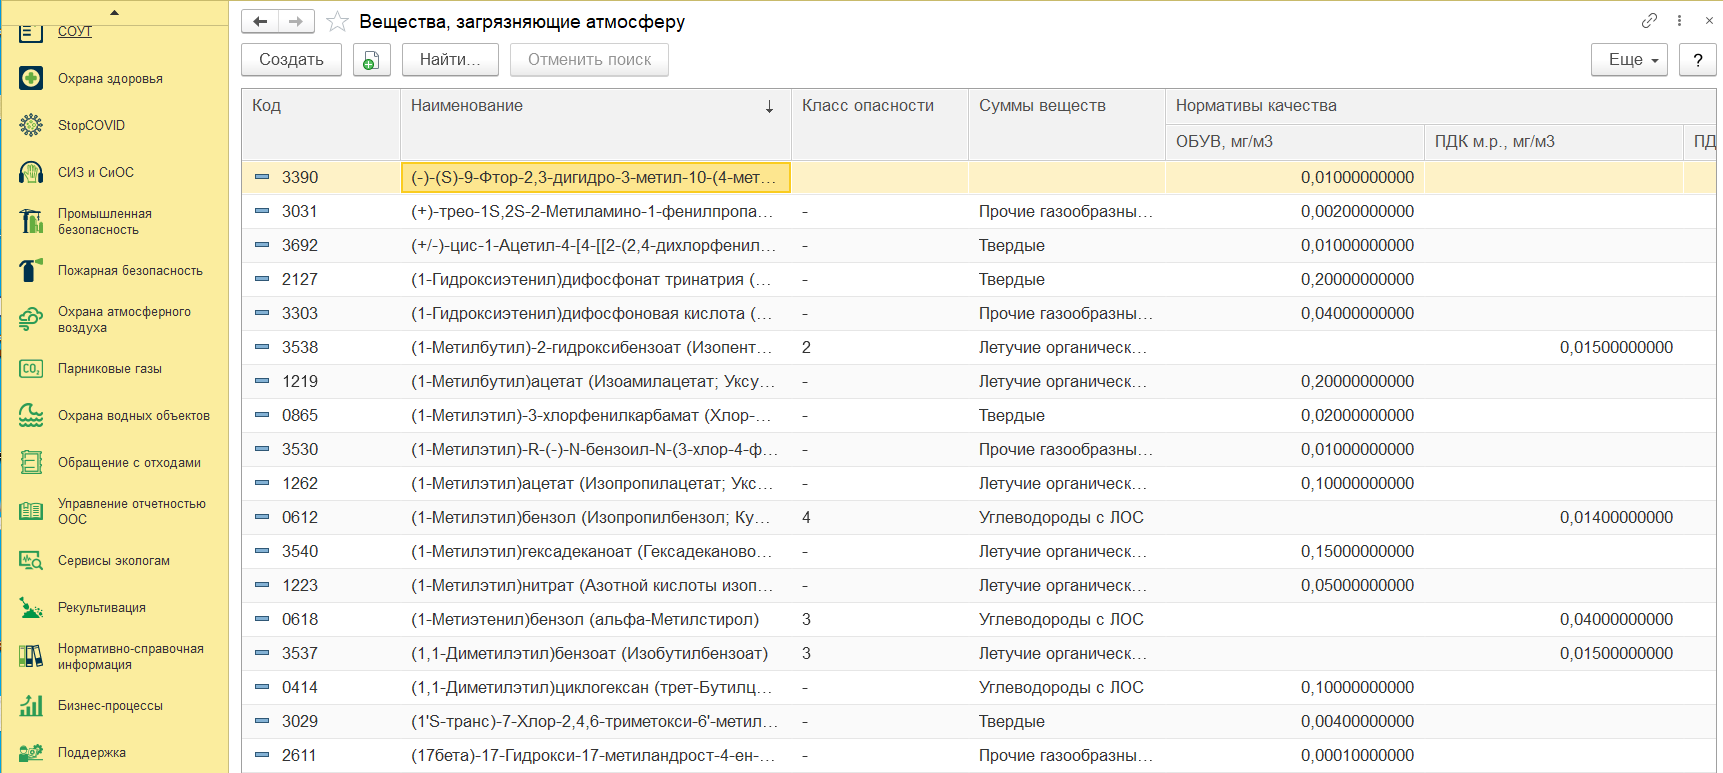Open the Бизнес-процессы chart icon
Image resolution: width=1723 pixels, height=773 pixels.
(x=31, y=705)
